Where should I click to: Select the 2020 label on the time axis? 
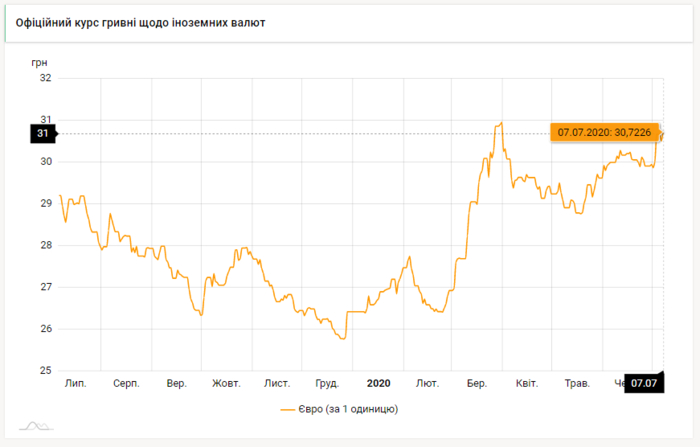[378, 383]
